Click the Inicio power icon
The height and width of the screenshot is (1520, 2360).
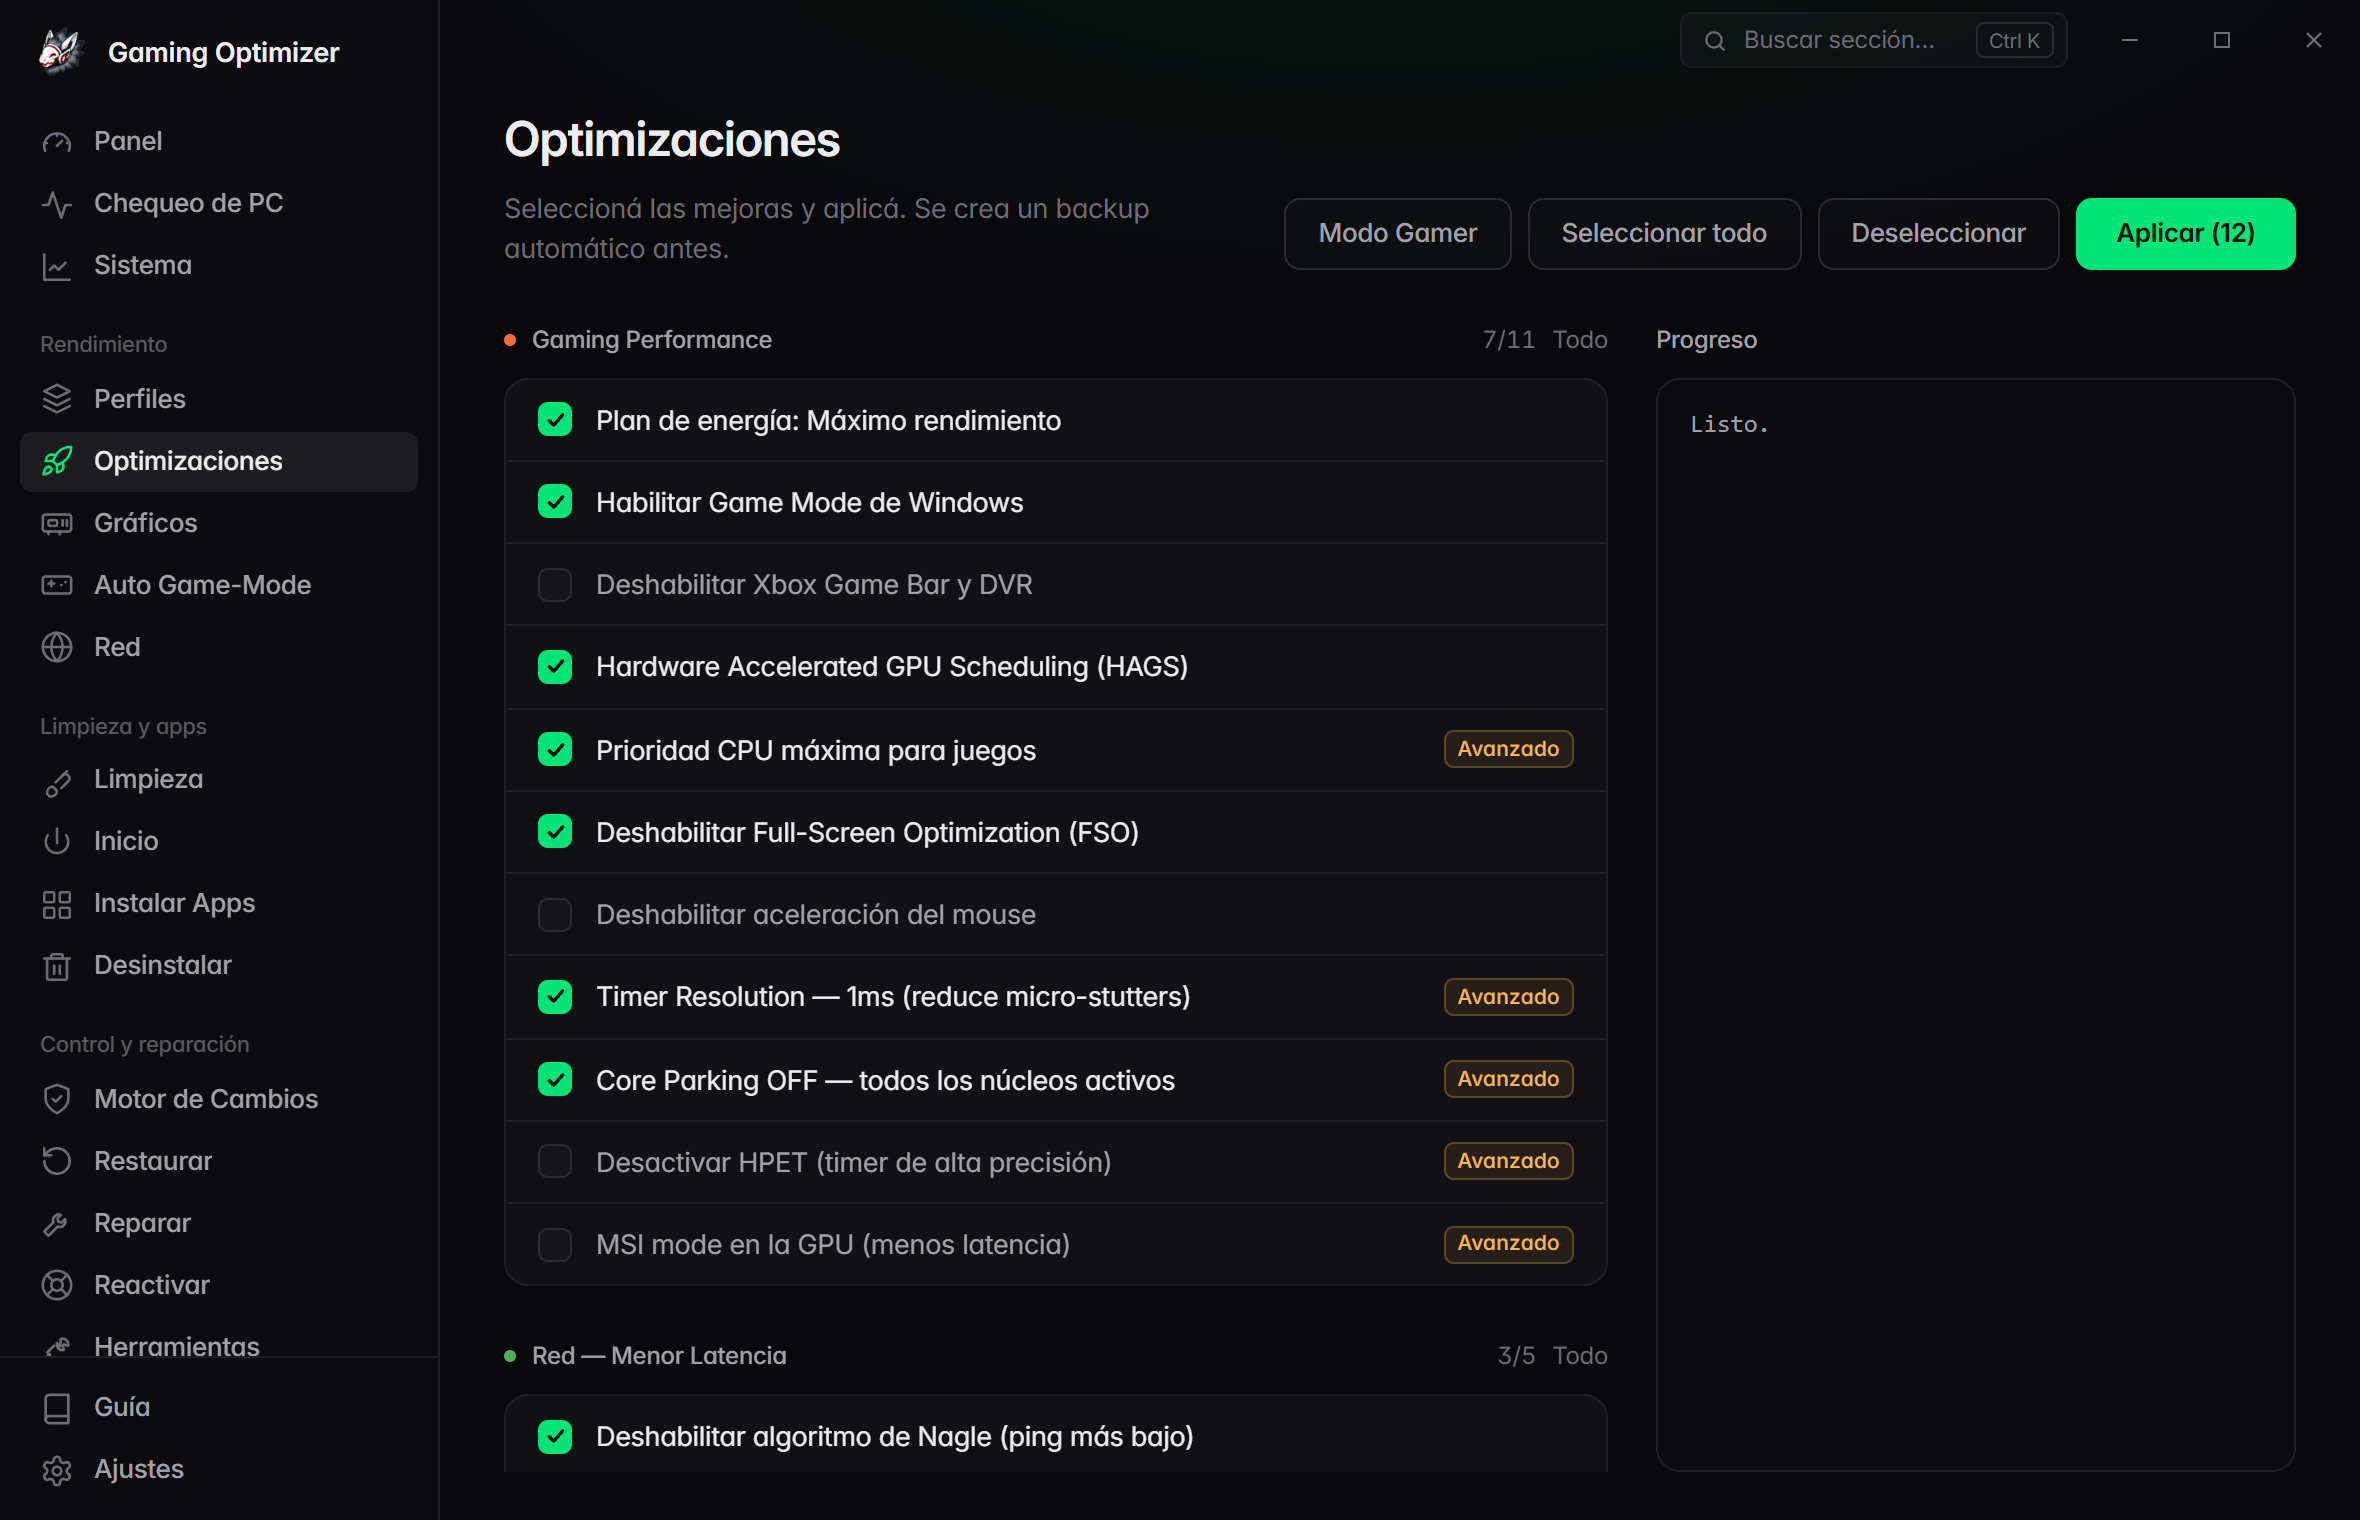click(57, 842)
